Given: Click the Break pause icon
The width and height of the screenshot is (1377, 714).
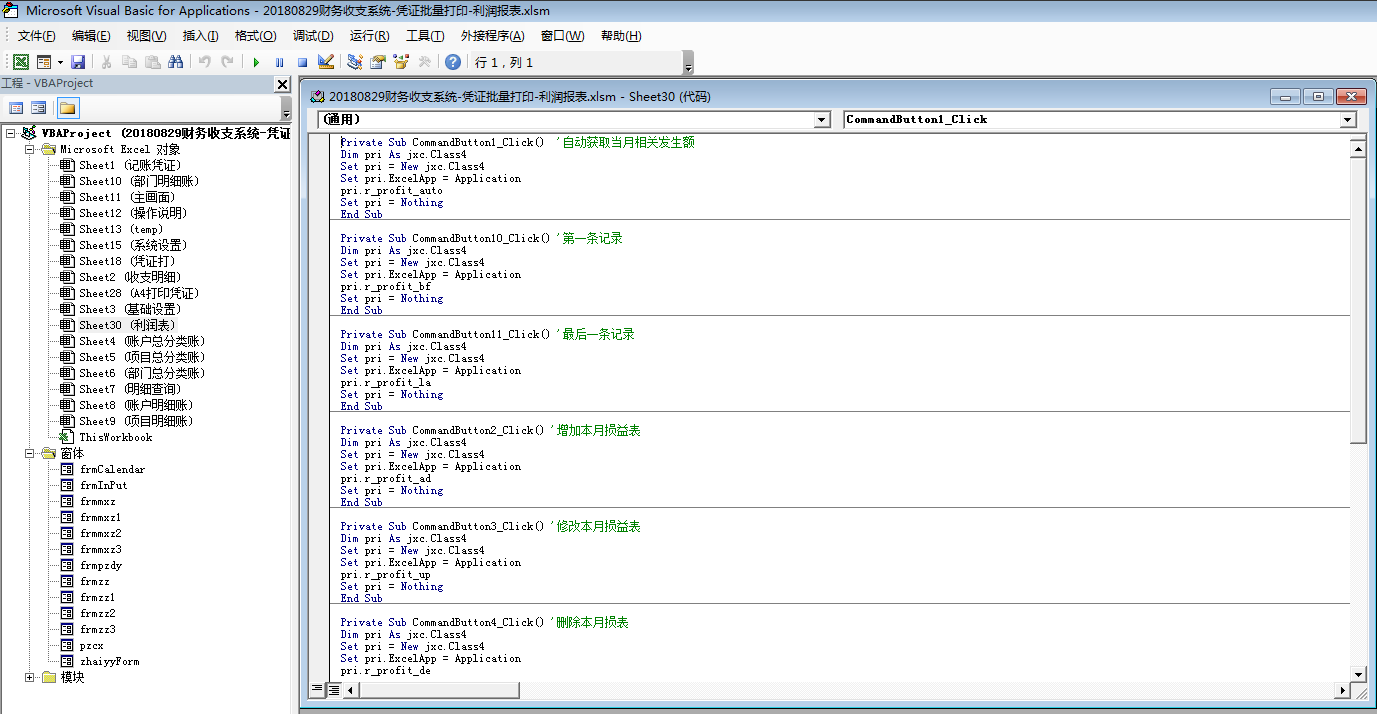Looking at the screenshot, I should click(279, 62).
